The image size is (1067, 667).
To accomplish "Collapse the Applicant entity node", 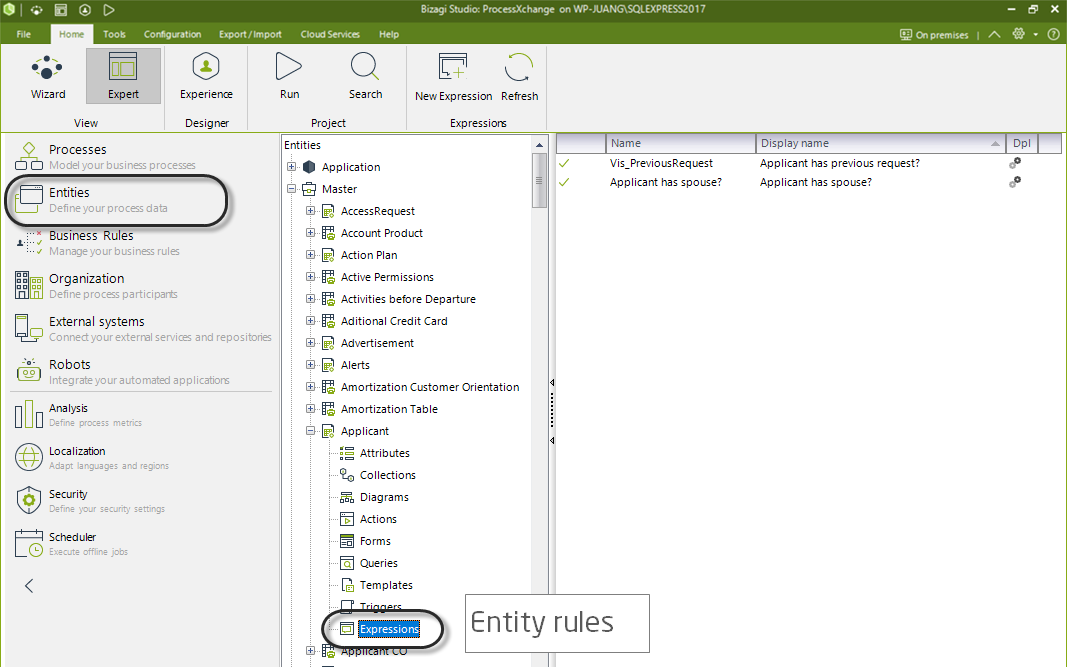I will (x=310, y=431).
